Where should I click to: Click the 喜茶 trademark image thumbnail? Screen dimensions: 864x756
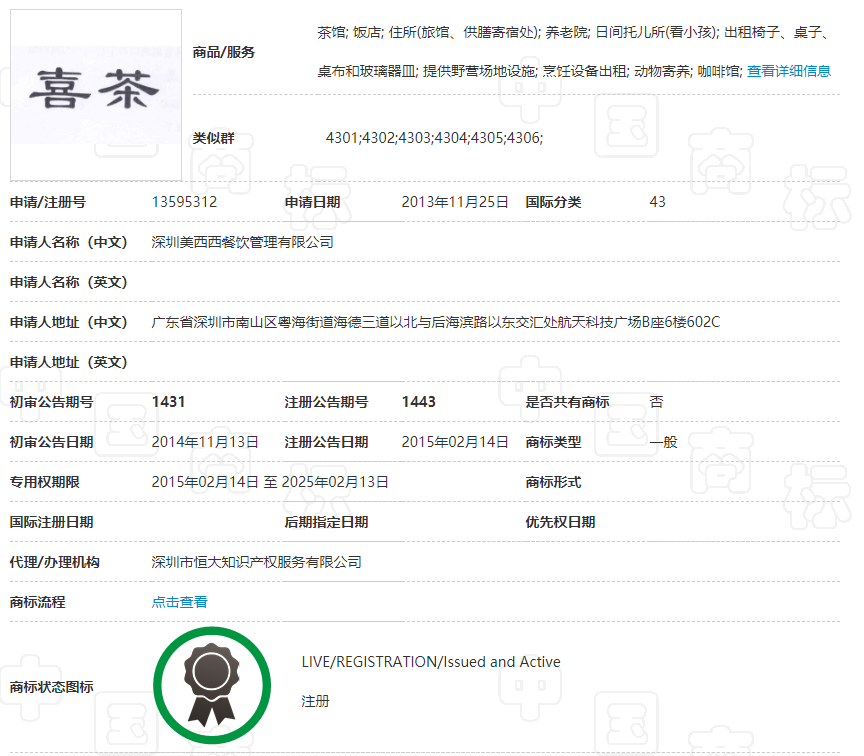tap(95, 94)
